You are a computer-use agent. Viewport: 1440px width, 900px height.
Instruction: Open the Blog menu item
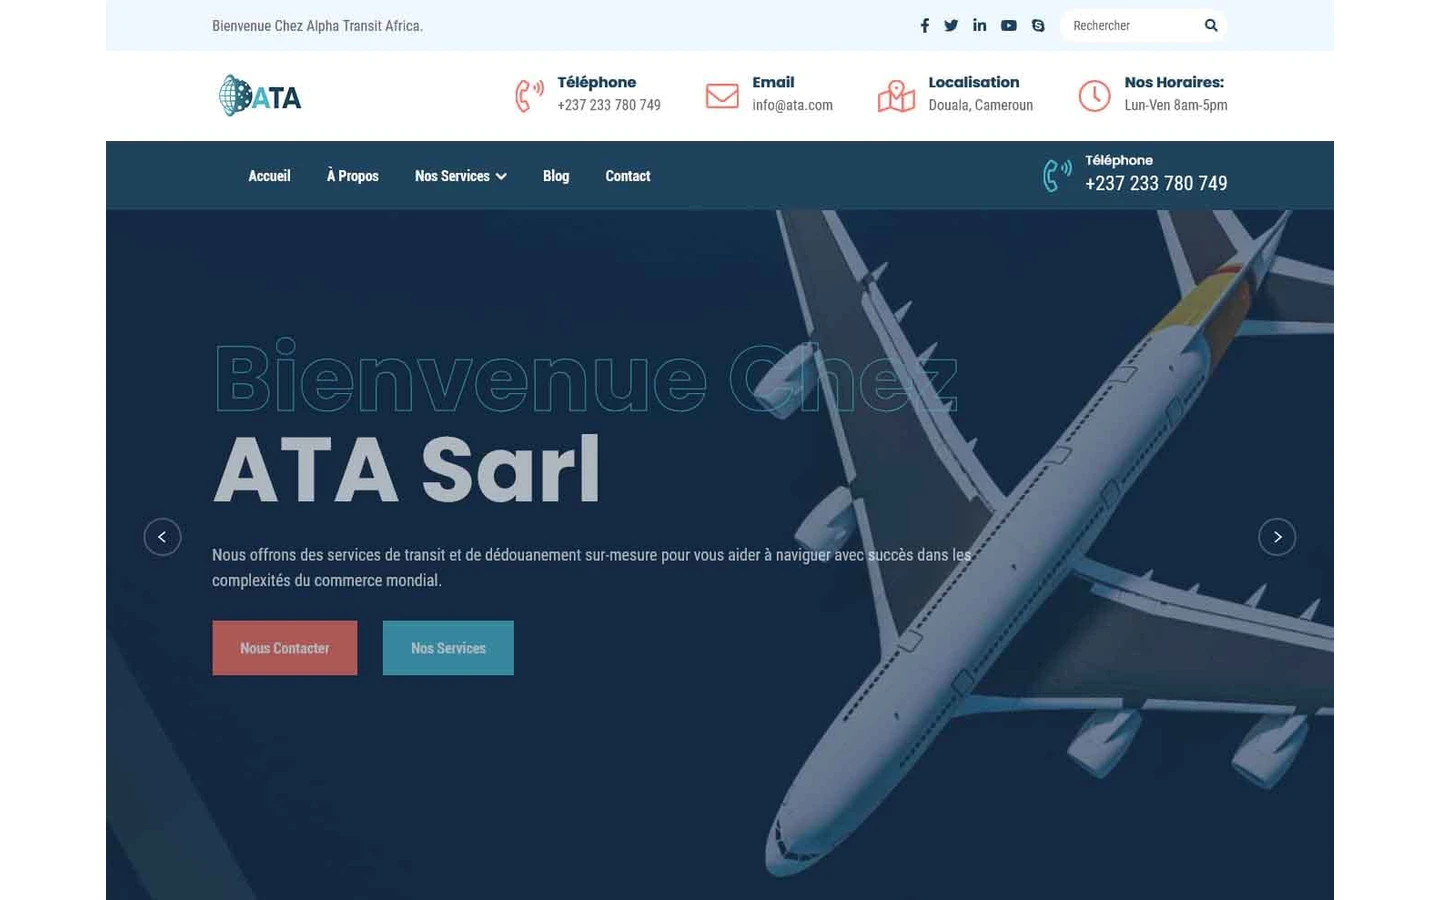(556, 176)
